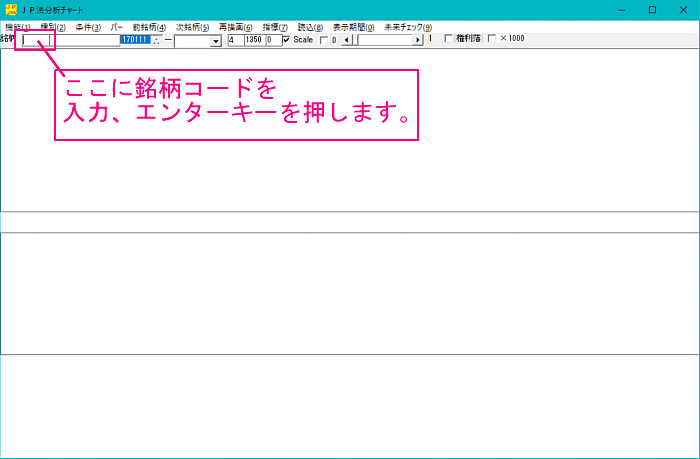The width and height of the screenshot is (700, 459).
Task: Open the 次銘柄(5) menu
Action: click(x=192, y=27)
